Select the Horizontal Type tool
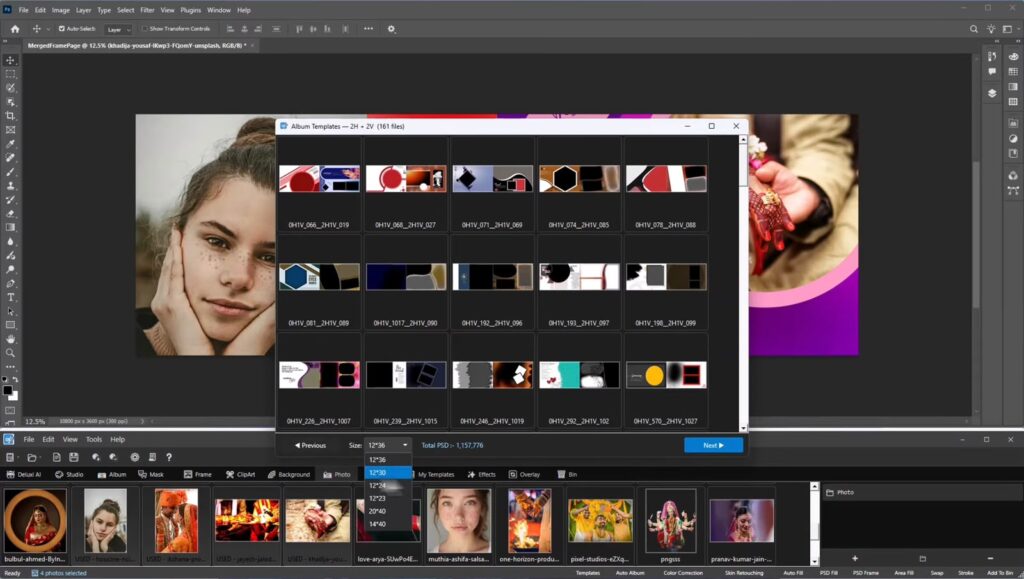 point(10,297)
